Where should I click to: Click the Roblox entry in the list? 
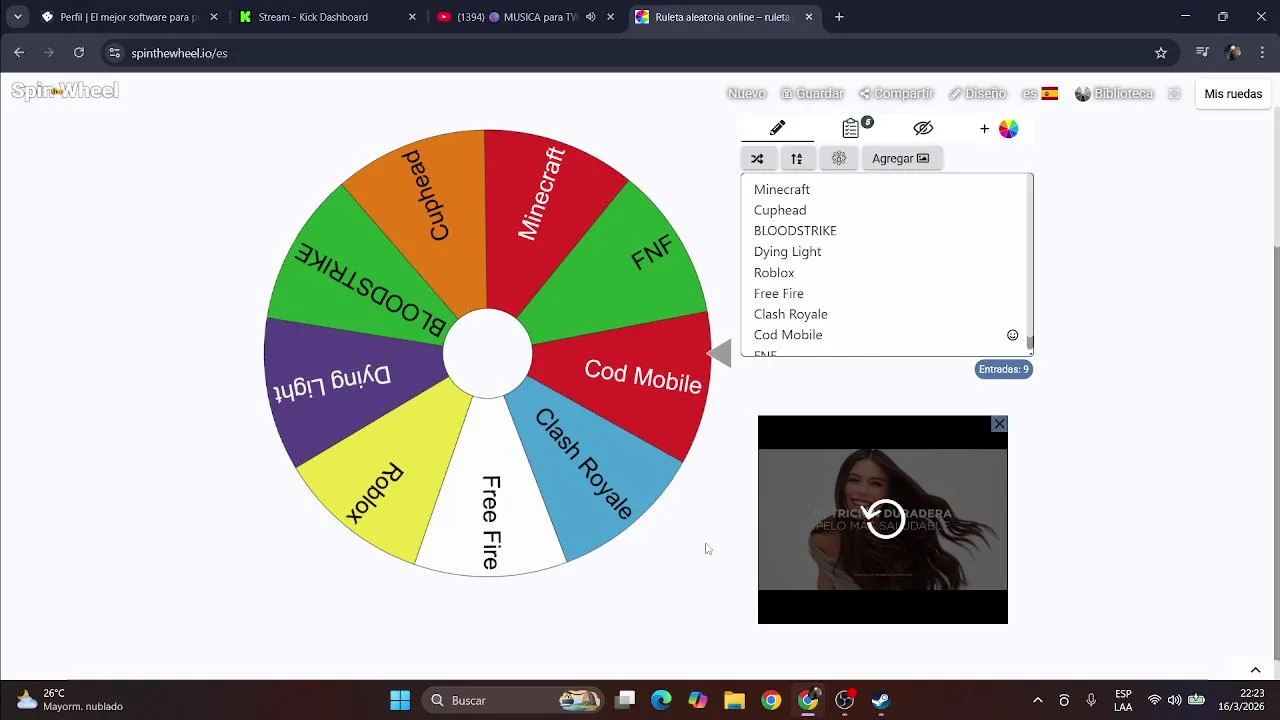[x=774, y=272]
